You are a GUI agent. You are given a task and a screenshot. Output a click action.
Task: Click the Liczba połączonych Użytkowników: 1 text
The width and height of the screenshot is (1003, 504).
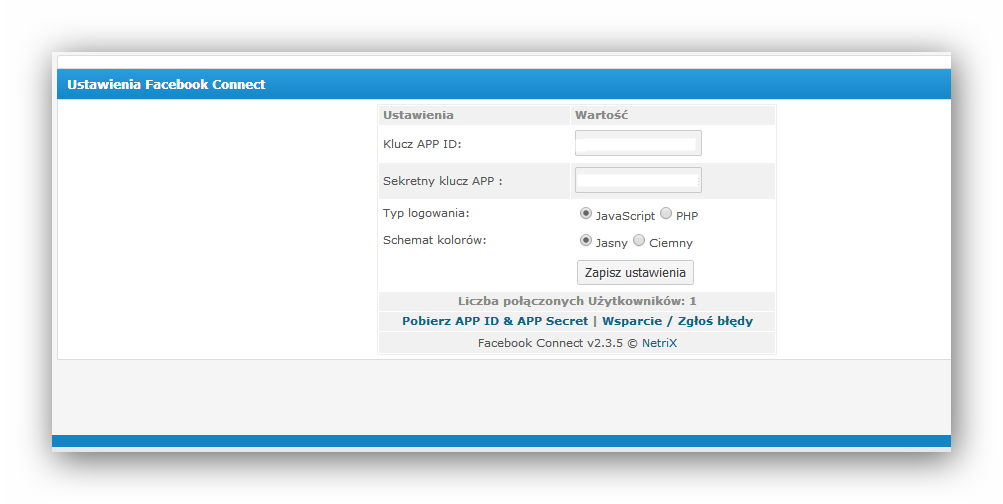577,301
